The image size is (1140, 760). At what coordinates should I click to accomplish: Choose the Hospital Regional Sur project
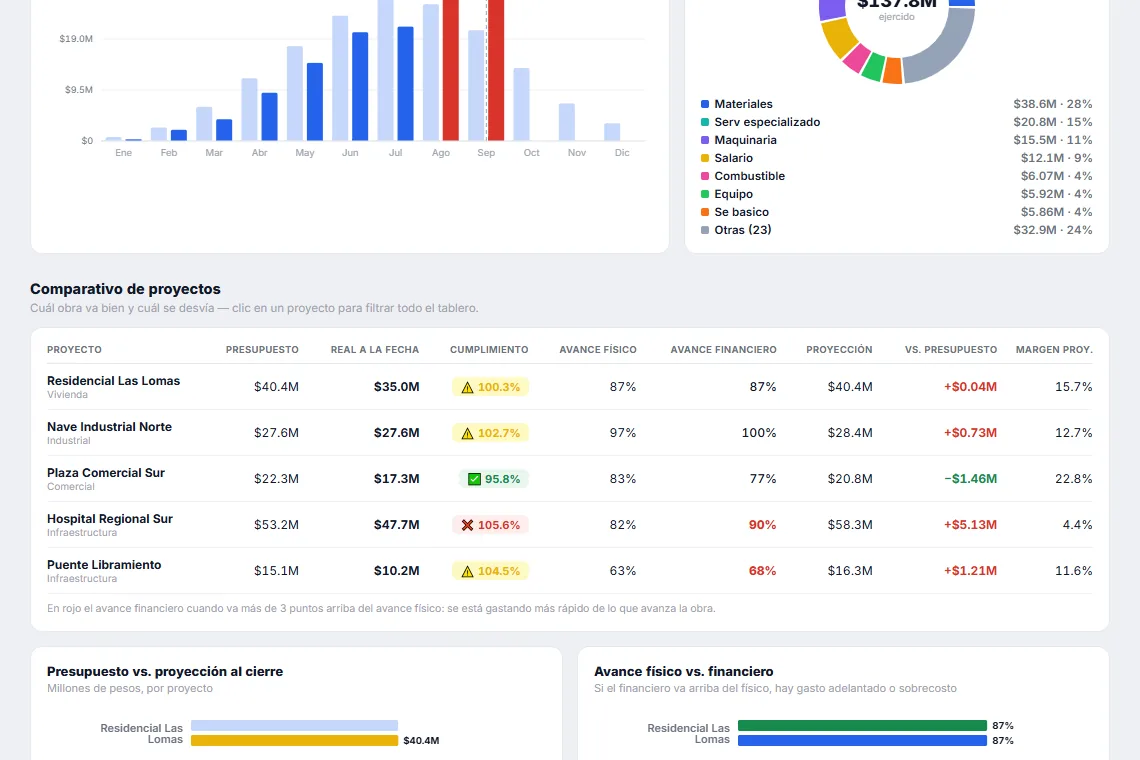point(569,524)
